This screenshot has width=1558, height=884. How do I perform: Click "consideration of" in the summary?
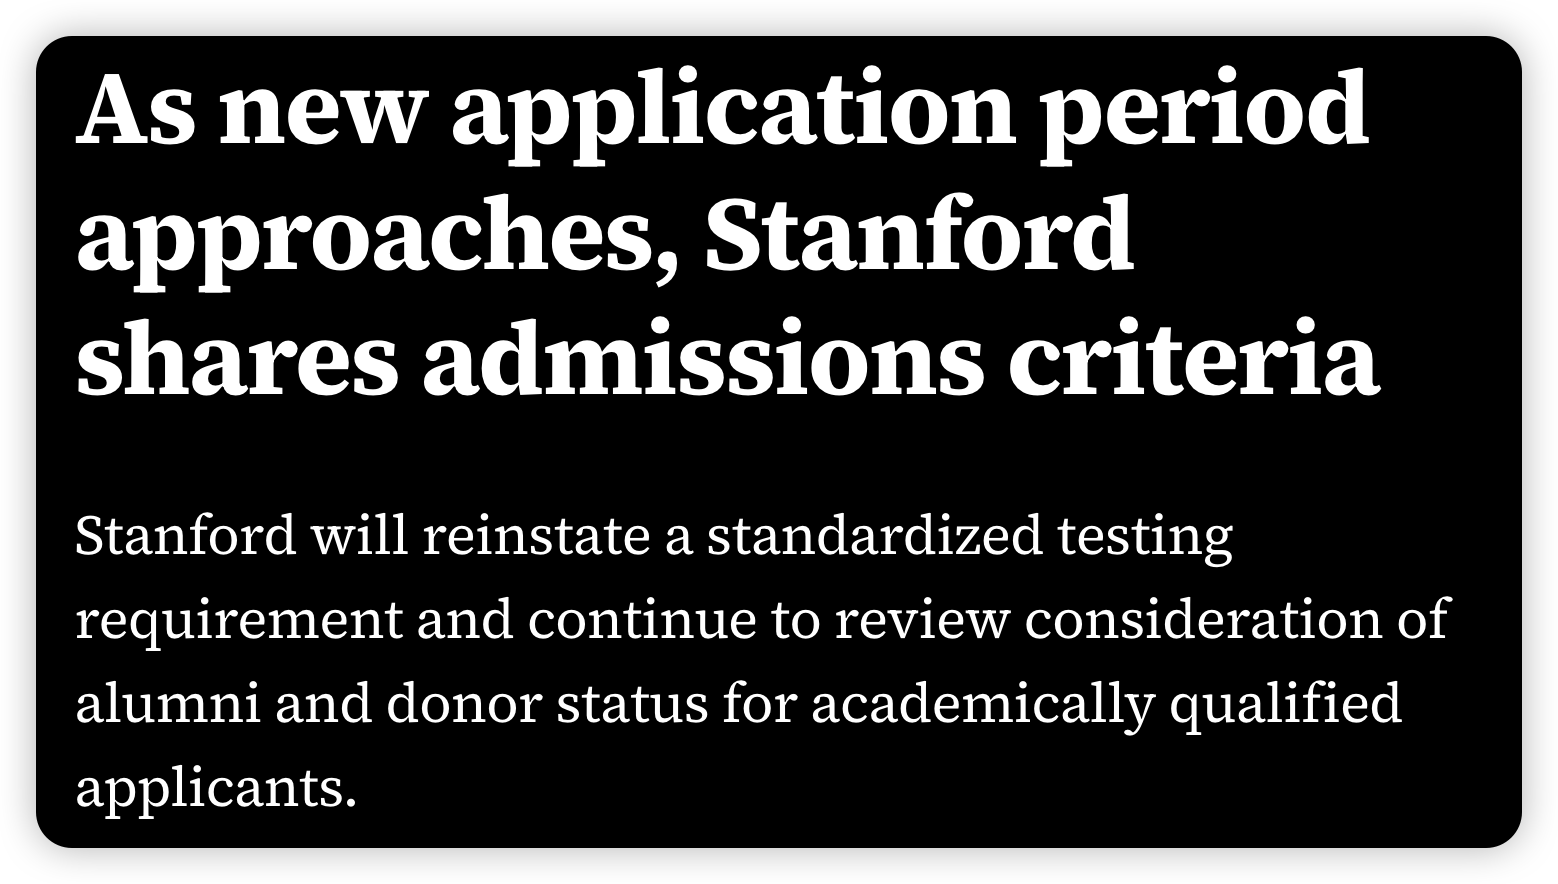click(x=1237, y=619)
